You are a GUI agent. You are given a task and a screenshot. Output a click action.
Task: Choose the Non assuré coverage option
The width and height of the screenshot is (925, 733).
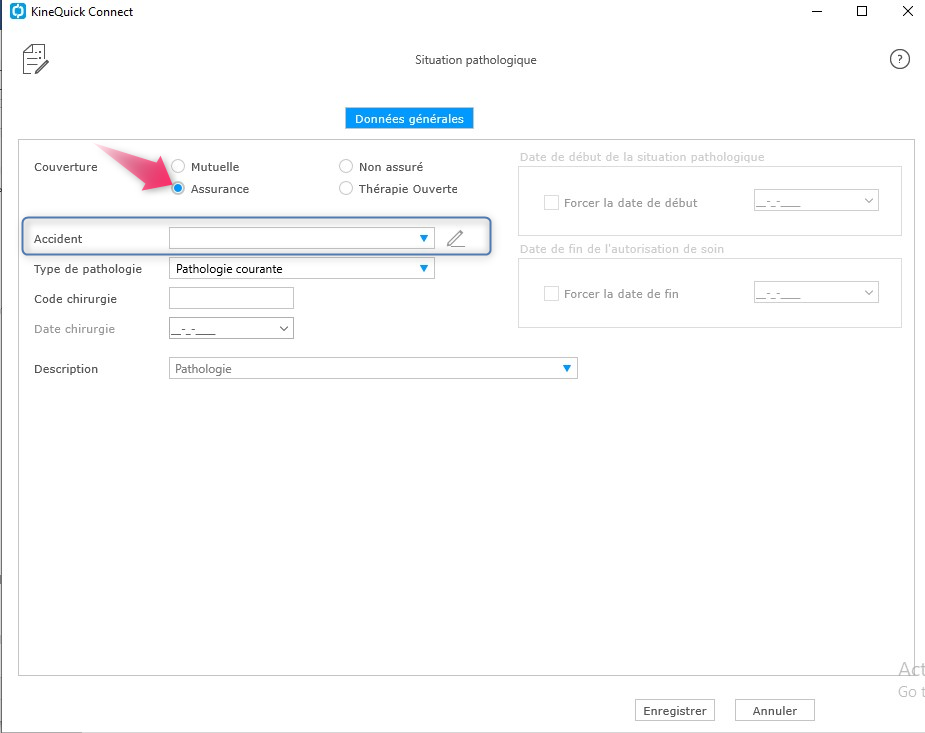346,167
